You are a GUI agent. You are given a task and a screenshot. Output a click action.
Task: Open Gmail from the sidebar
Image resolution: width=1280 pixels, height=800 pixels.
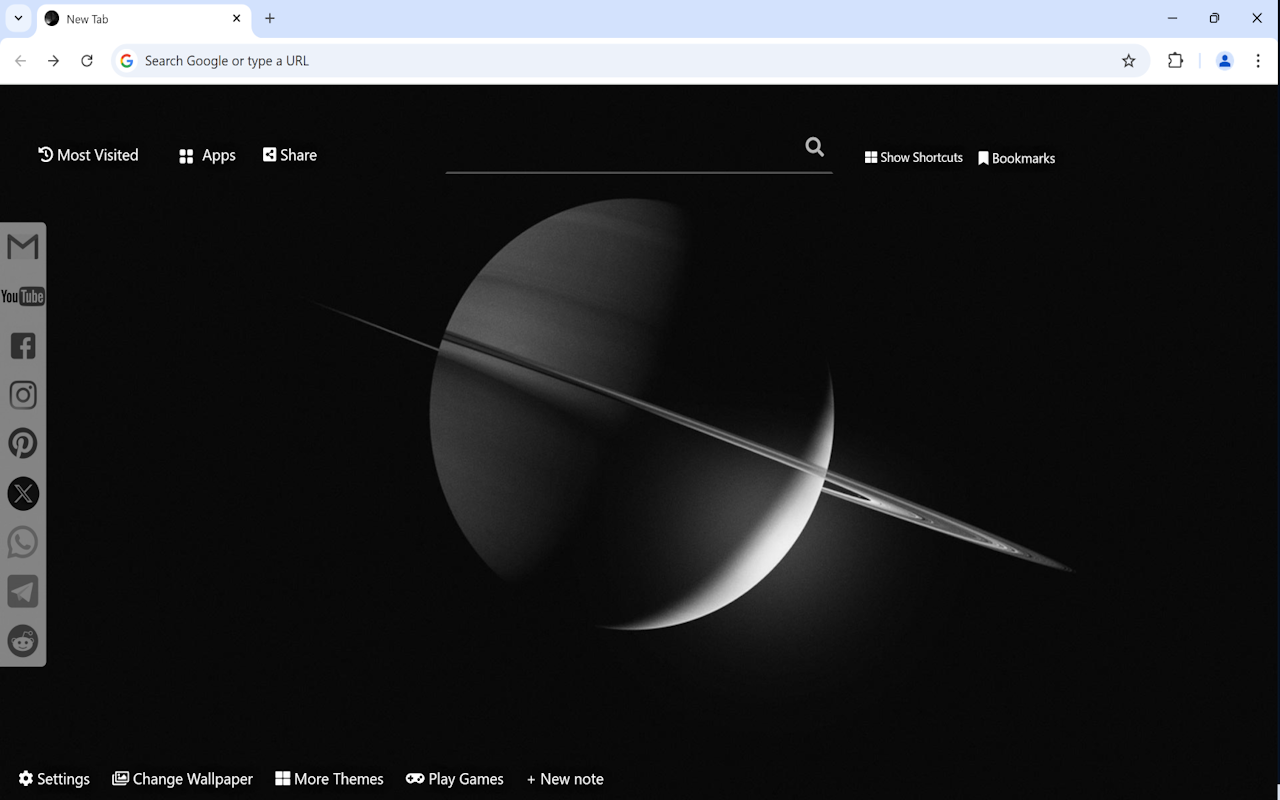click(x=22, y=246)
